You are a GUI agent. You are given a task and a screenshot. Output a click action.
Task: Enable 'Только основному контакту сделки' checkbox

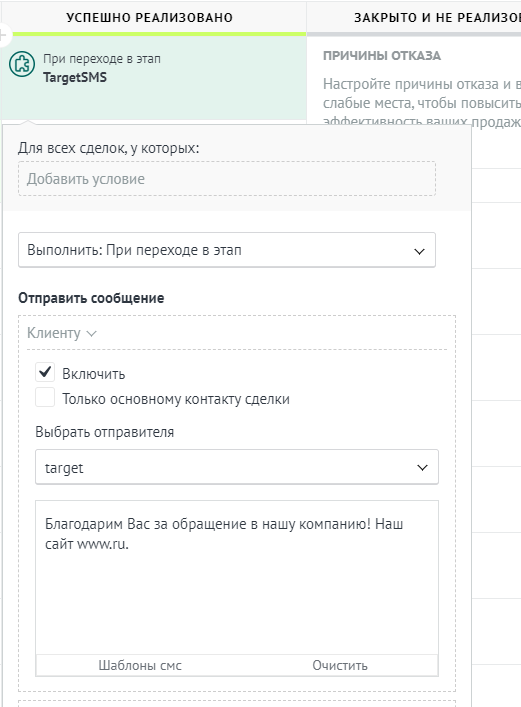pyautogui.click(x=45, y=398)
